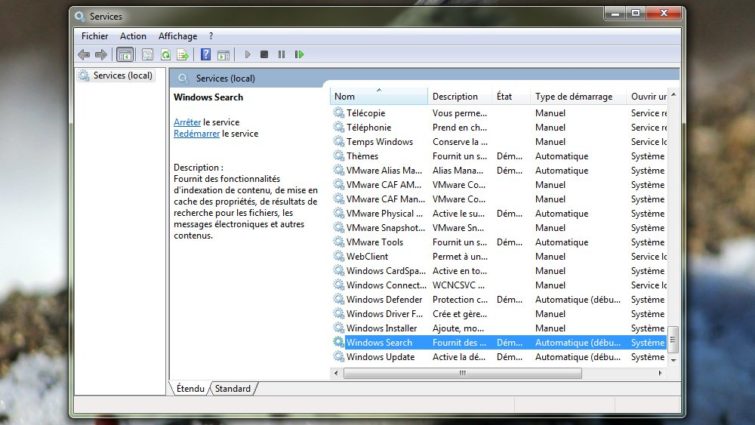Click the gear icon beside Windows Update
This screenshot has width=755, height=425.
(x=338, y=357)
